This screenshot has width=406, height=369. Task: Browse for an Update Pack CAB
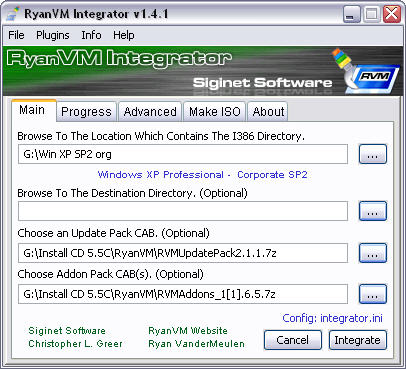point(373,253)
